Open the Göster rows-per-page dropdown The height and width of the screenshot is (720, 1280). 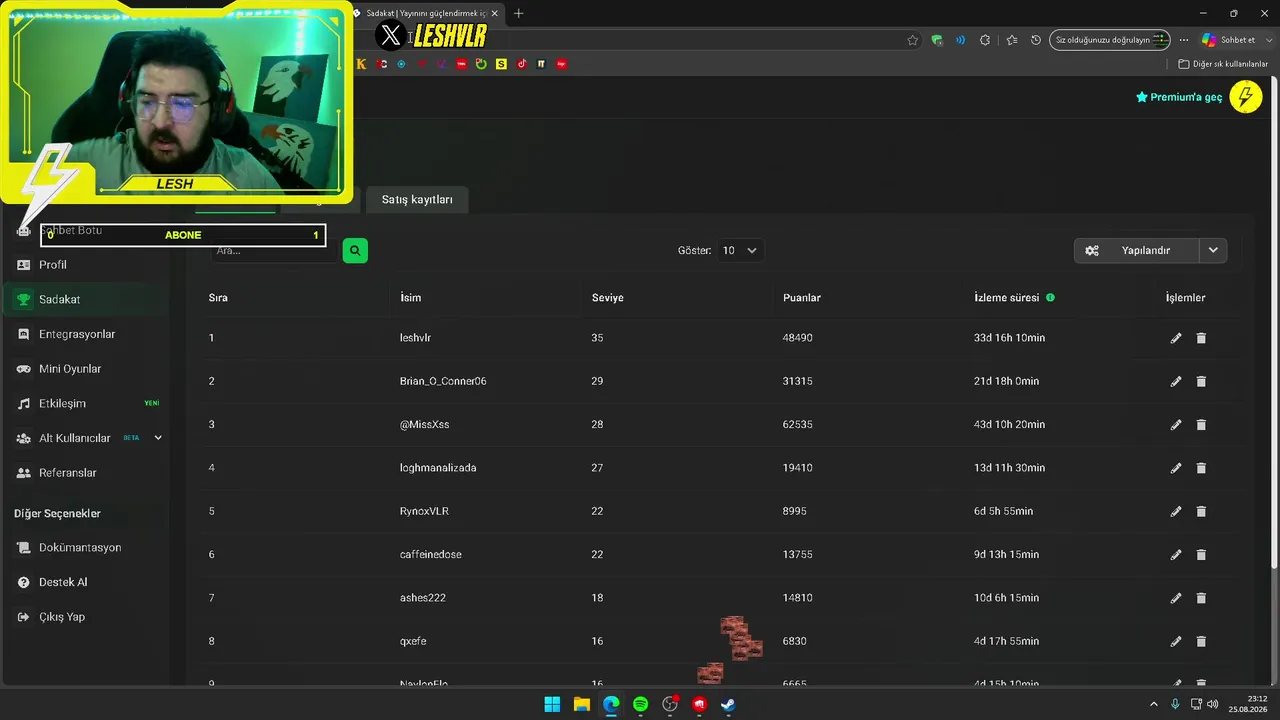coord(740,250)
